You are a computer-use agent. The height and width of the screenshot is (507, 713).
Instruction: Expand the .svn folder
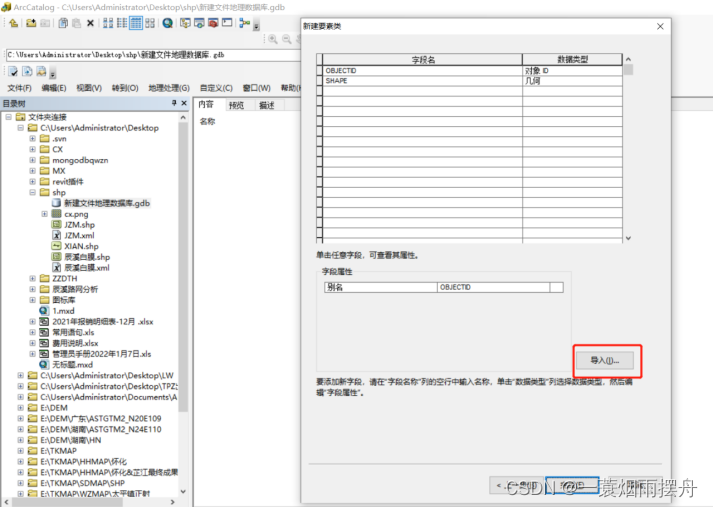32,138
